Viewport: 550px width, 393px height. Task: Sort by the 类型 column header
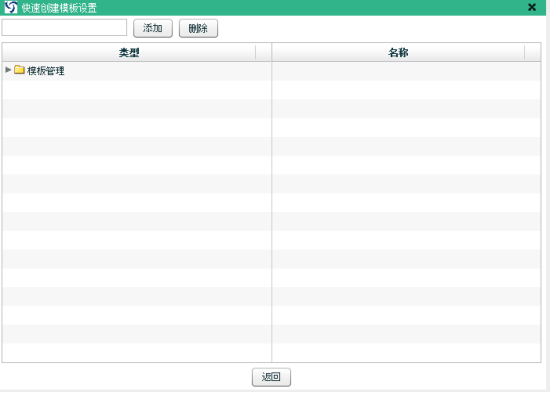tap(129, 53)
